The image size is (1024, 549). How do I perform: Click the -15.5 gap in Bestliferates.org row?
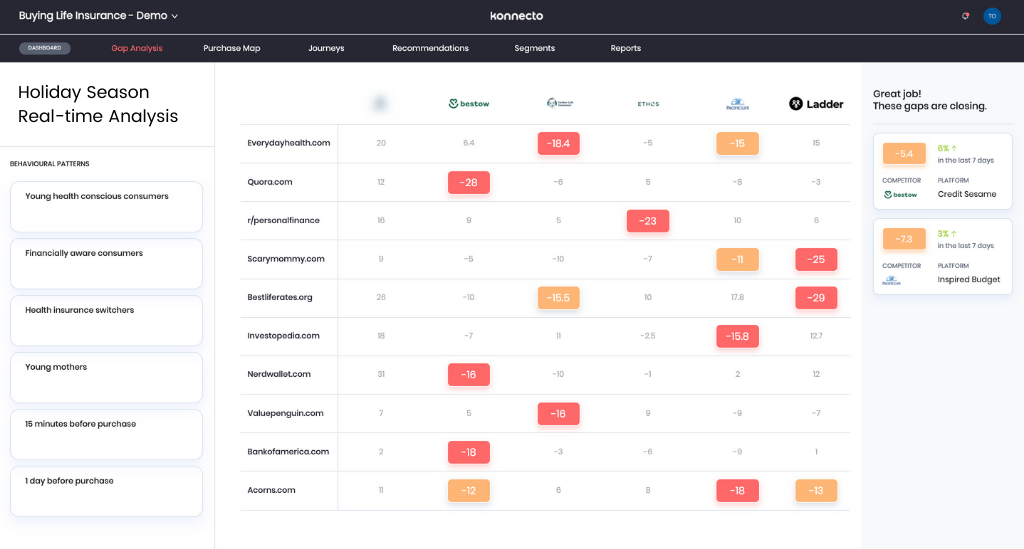558,298
